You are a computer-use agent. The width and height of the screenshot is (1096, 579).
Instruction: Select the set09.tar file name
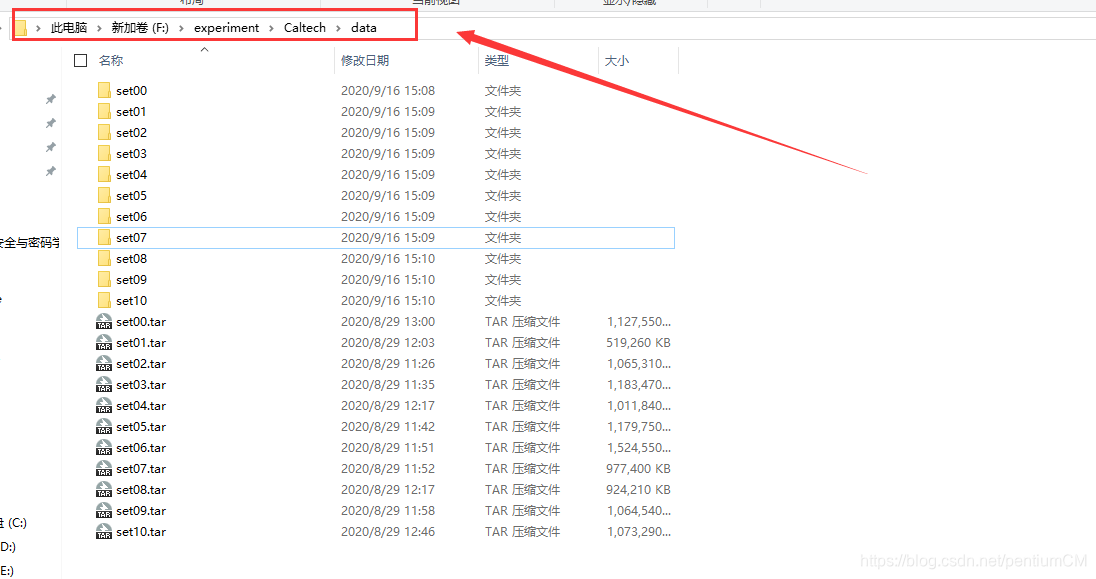click(x=141, y=510)
